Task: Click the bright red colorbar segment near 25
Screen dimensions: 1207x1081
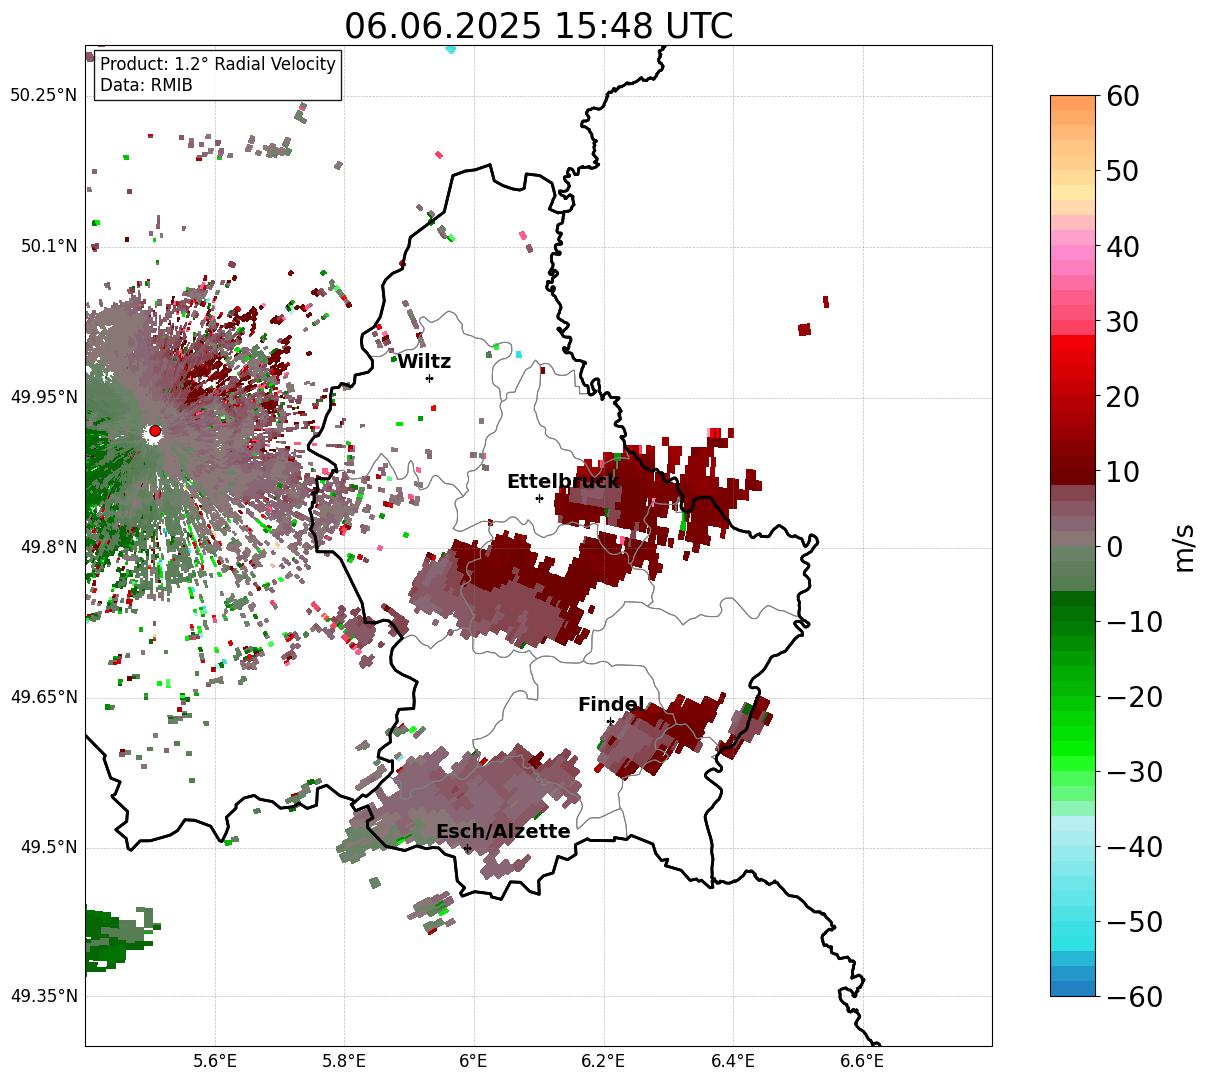Action: tap(1073, 358)
